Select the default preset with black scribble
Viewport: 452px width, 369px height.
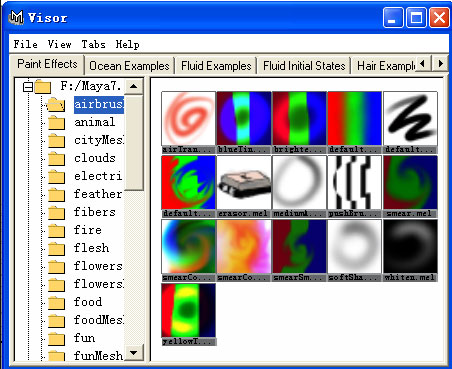tap(410, 119)
